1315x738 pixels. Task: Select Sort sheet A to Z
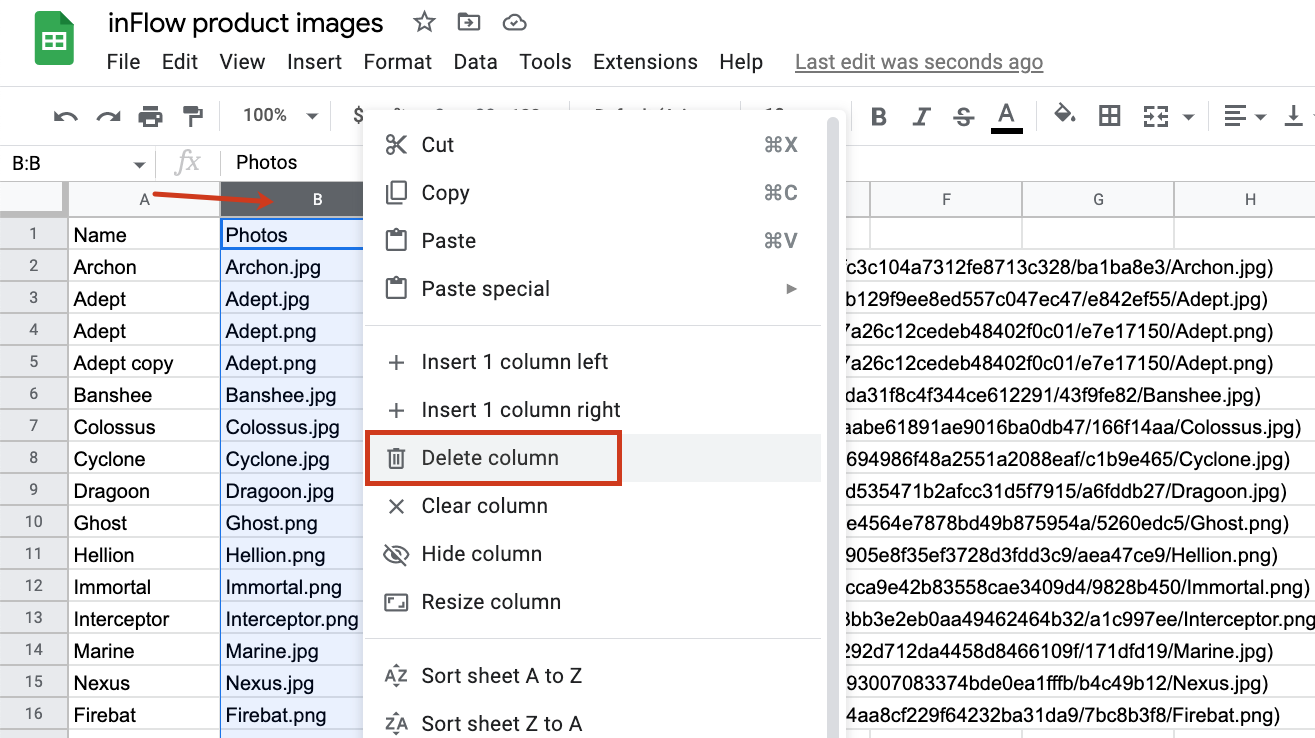pyautogui.click(x=593, y=676)
